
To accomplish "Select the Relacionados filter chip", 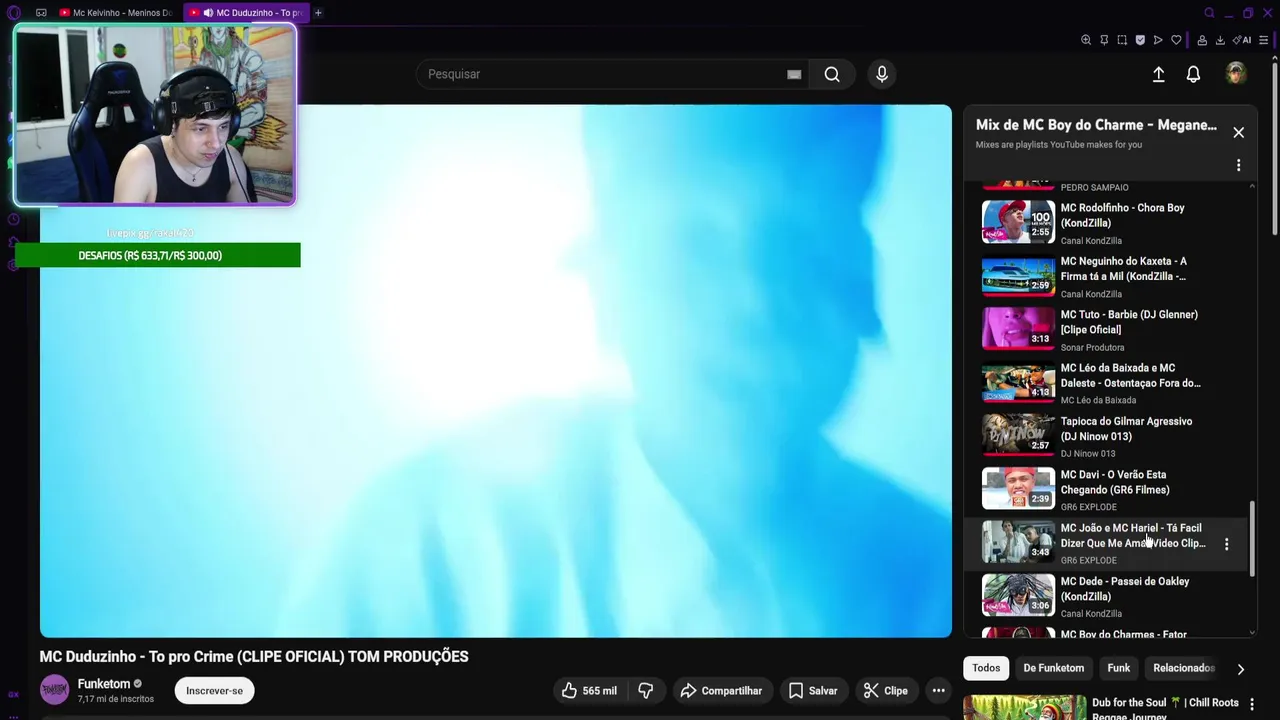I will tap(1184, 668).
